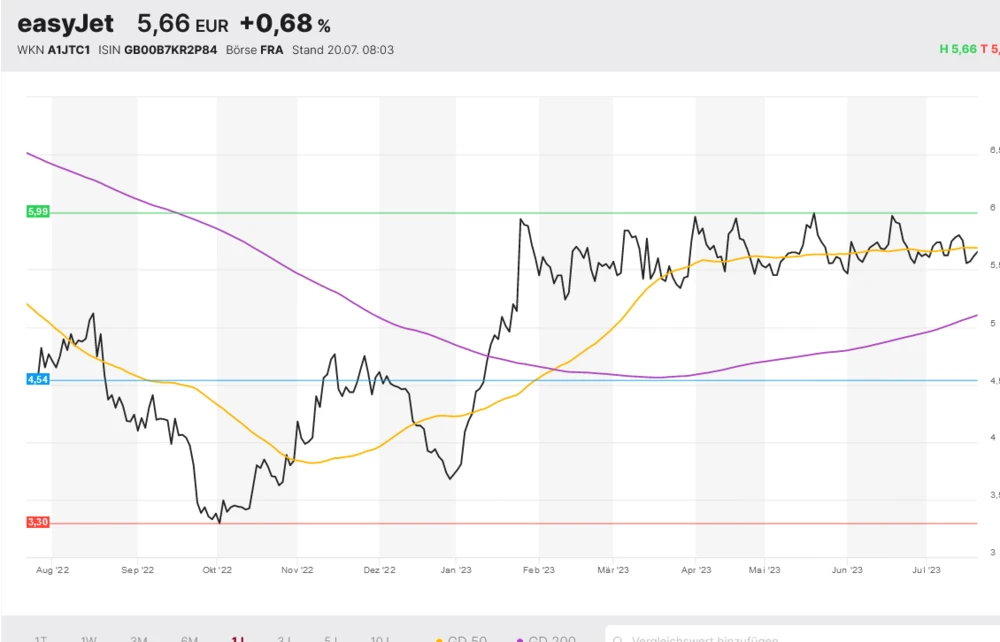The height and width of the screenshot is (642, 1000).
Task: Click the green 5,99 high price badge
Action: [38, 212]
